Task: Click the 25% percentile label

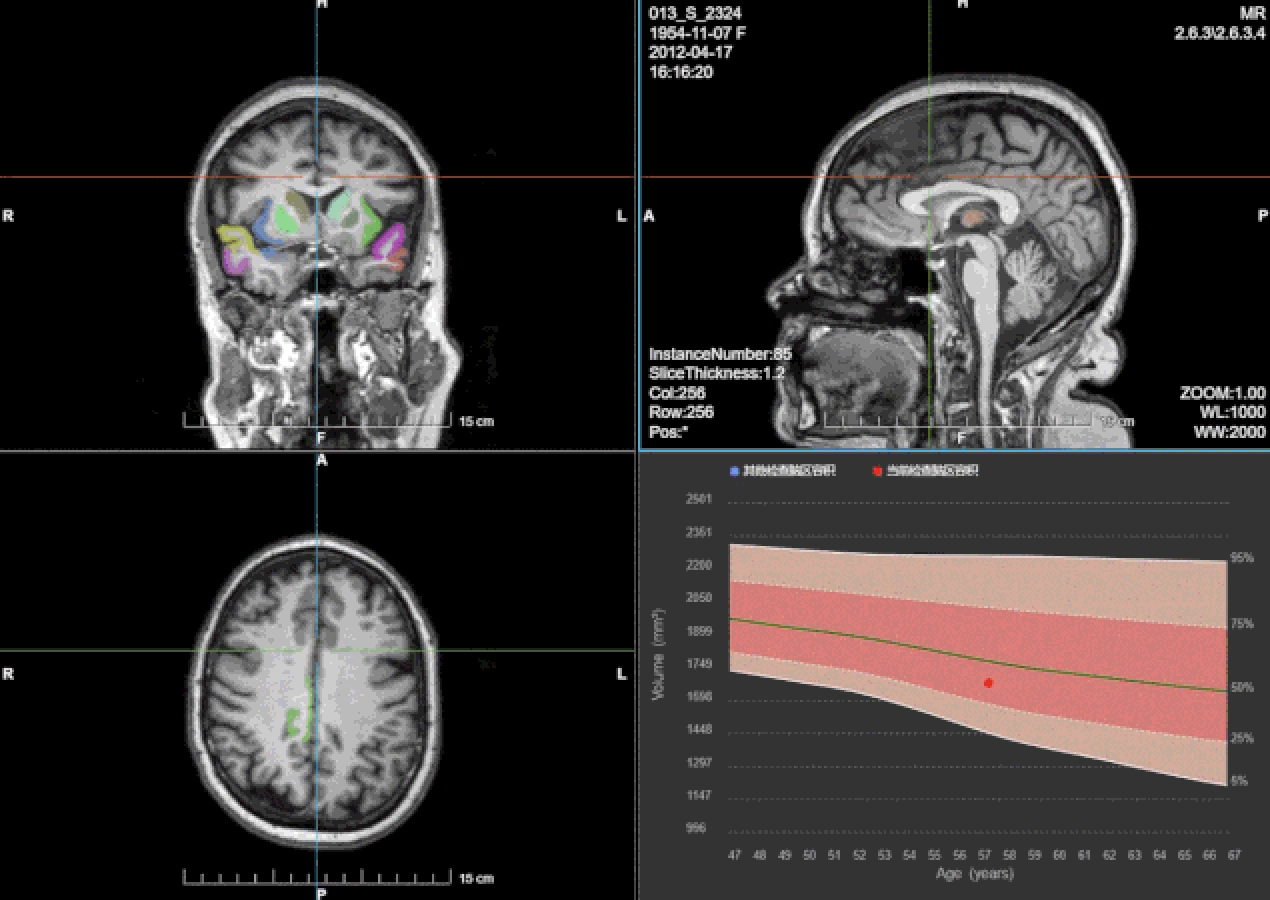Action: [1241, 739]
